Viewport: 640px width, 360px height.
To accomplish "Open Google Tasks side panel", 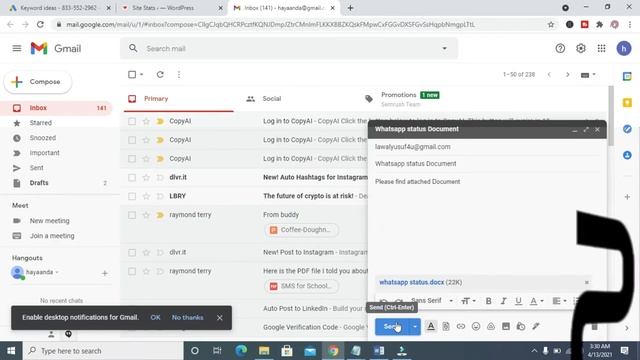I will (x=627, y=129).
